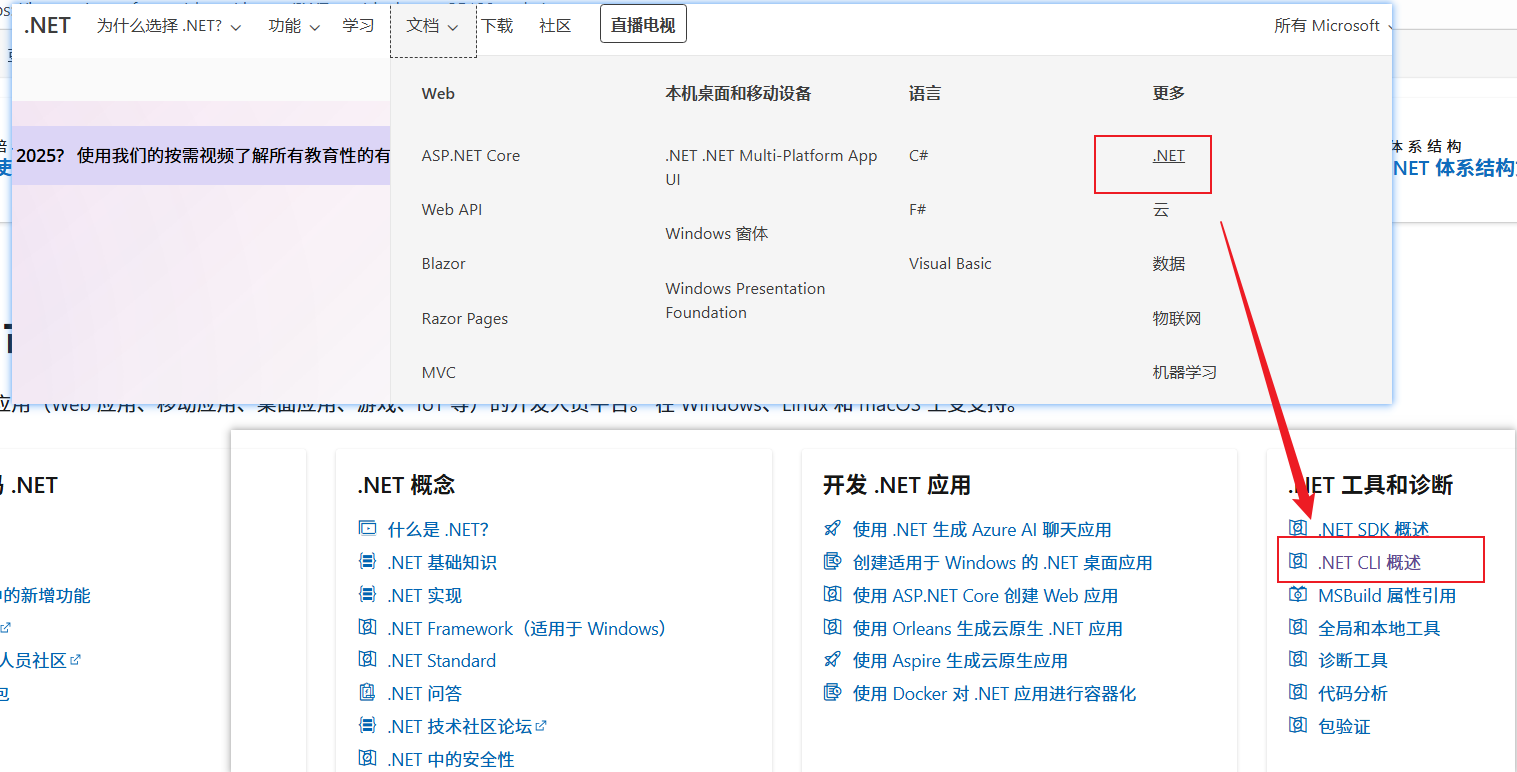Click icon beside .NET Standard
Image resolution: width=1517 pixels, height=772 pixels.
367,660
